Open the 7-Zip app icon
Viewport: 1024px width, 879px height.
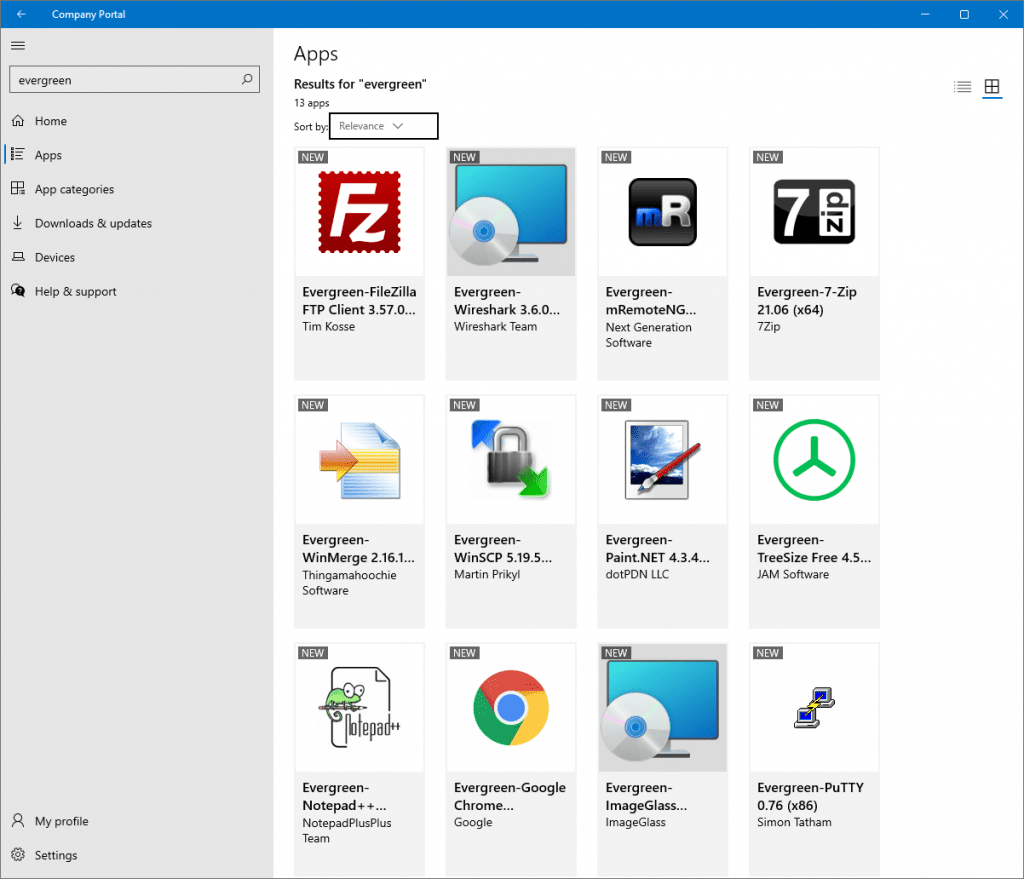[x=814, y=212]
